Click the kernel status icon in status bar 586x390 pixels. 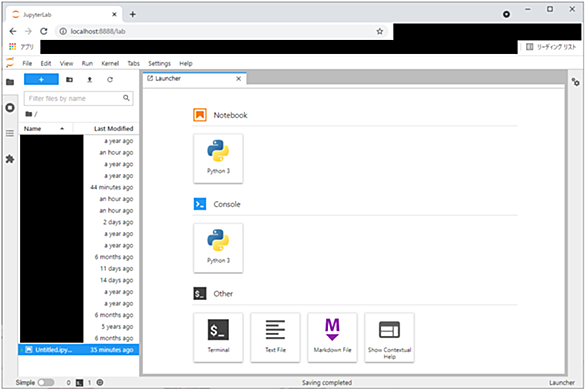pos(100,382)
